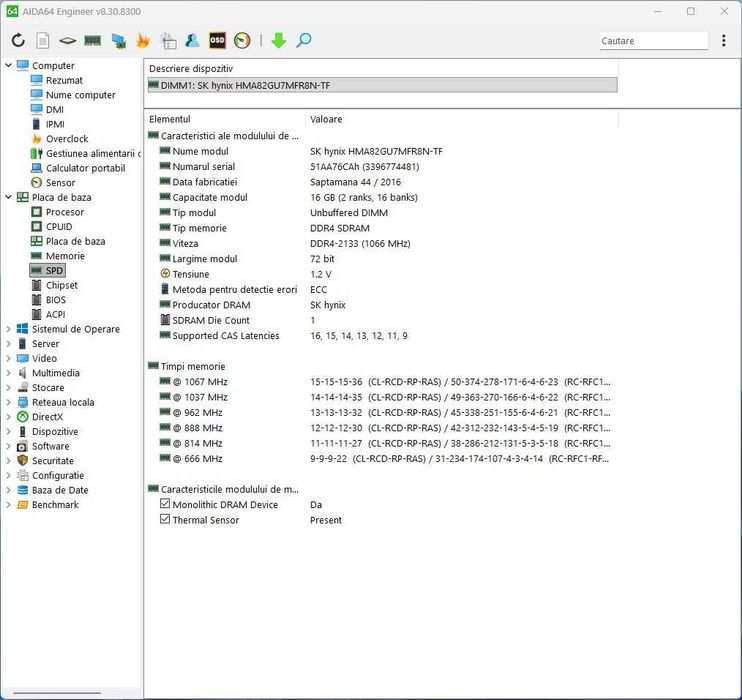
Task: Select the Supported CAS Latencies row
Action: point(382,336)
